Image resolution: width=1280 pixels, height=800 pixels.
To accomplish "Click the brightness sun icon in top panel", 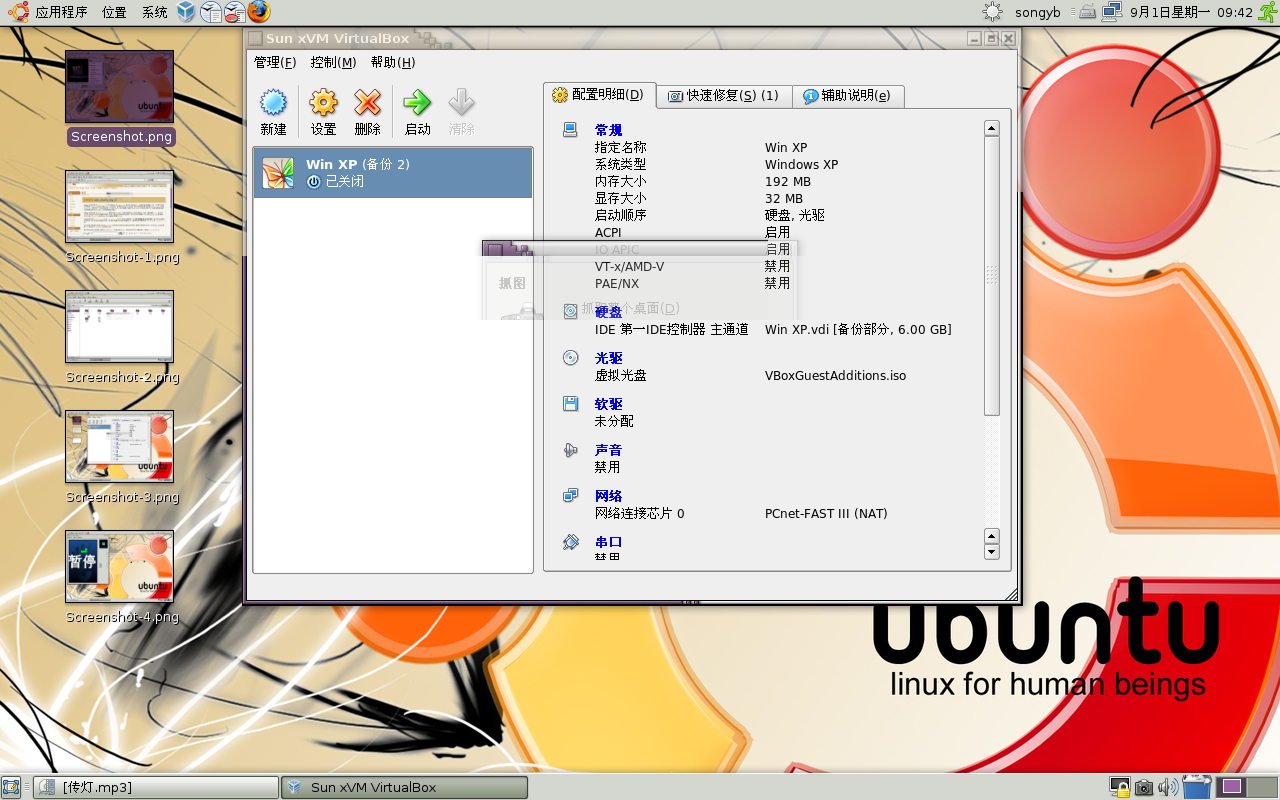I will tap(992, 12).
